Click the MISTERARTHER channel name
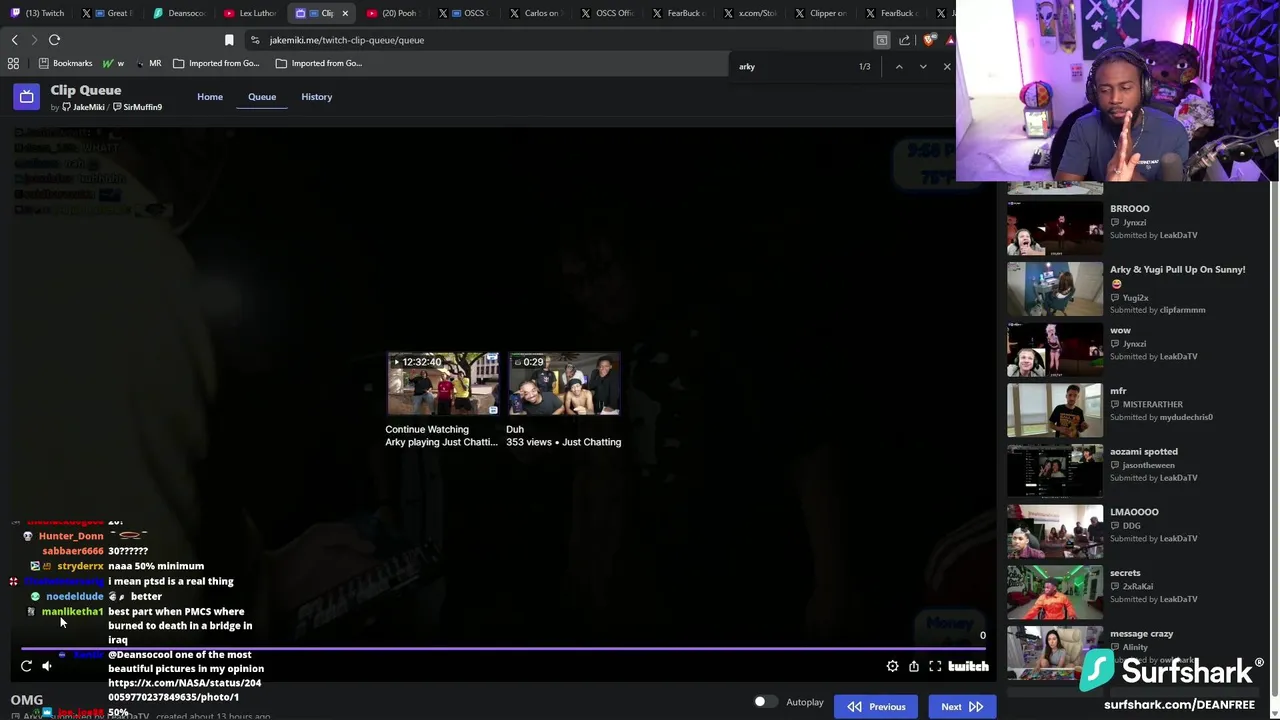This screenshot has width=1280, height=720. pos(1152,405)
